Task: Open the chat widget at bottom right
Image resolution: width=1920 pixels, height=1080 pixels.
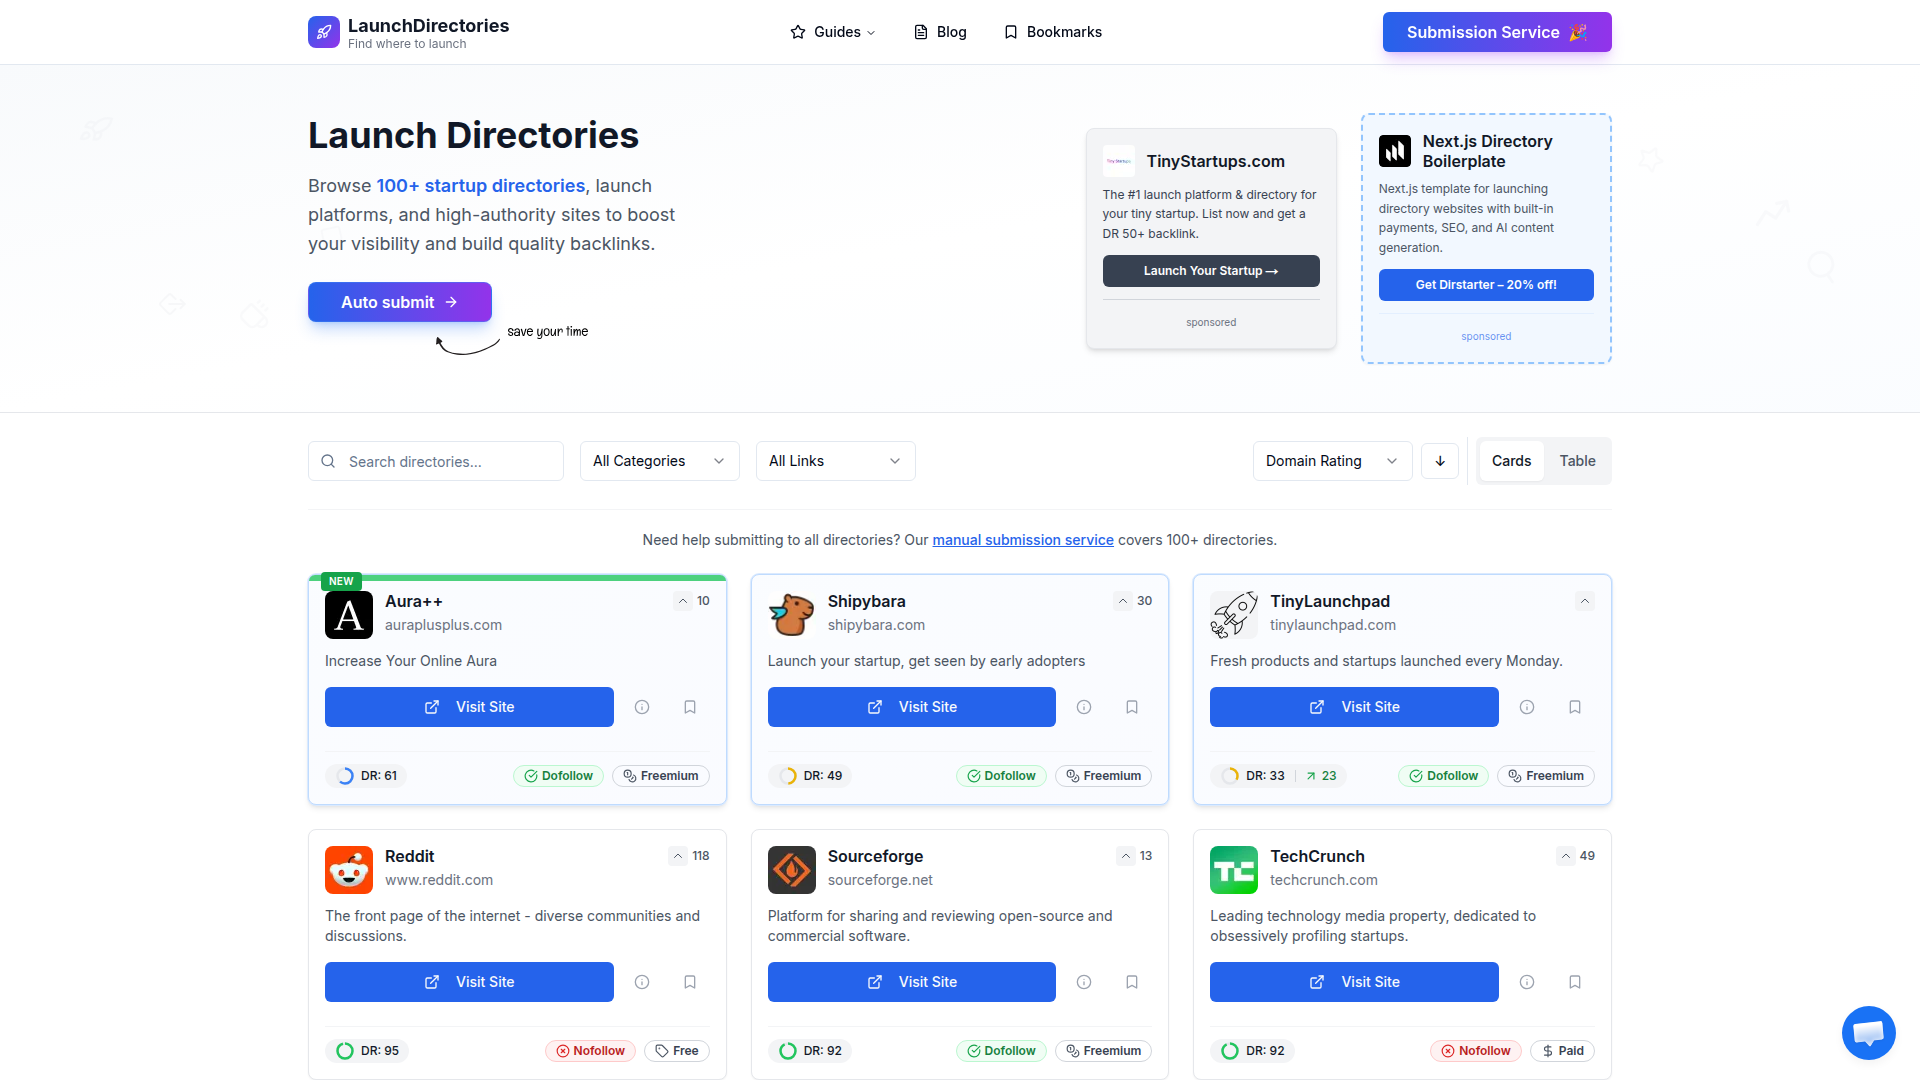Action: tap(1868, 1033)
